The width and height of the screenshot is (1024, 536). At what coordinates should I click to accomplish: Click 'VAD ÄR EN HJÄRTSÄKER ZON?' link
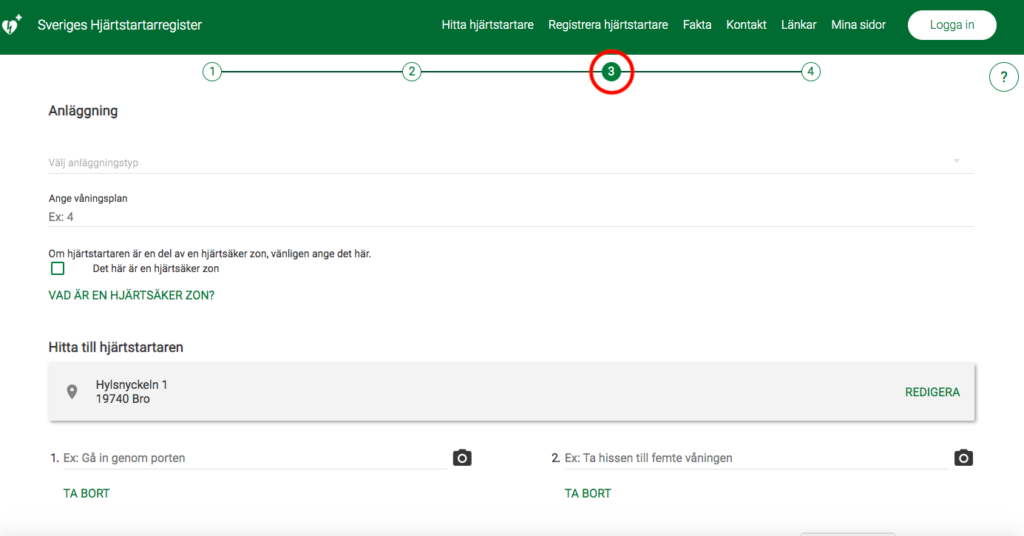point(131,296)
